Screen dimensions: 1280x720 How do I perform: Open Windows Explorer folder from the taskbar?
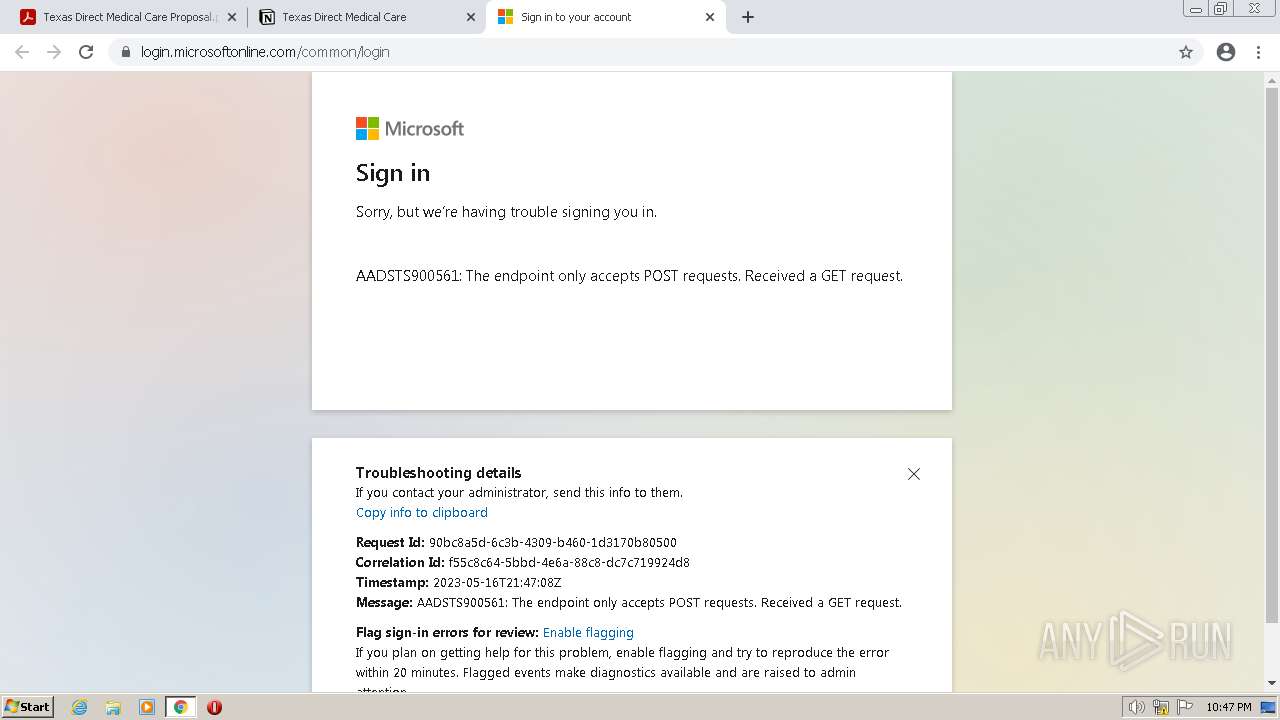[x=113, y=707]
